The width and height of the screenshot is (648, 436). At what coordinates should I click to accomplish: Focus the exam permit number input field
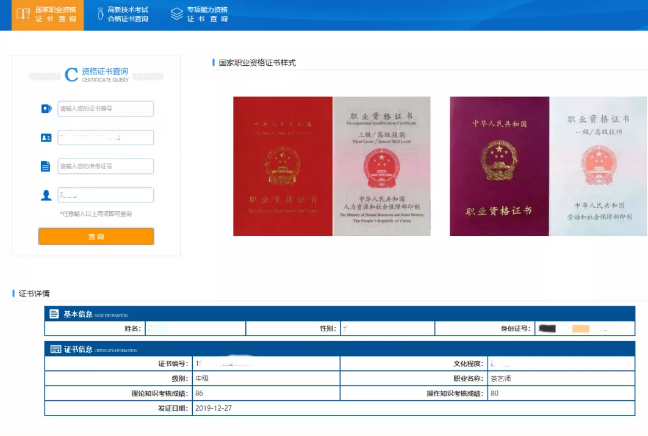click(x=105, y=166)
